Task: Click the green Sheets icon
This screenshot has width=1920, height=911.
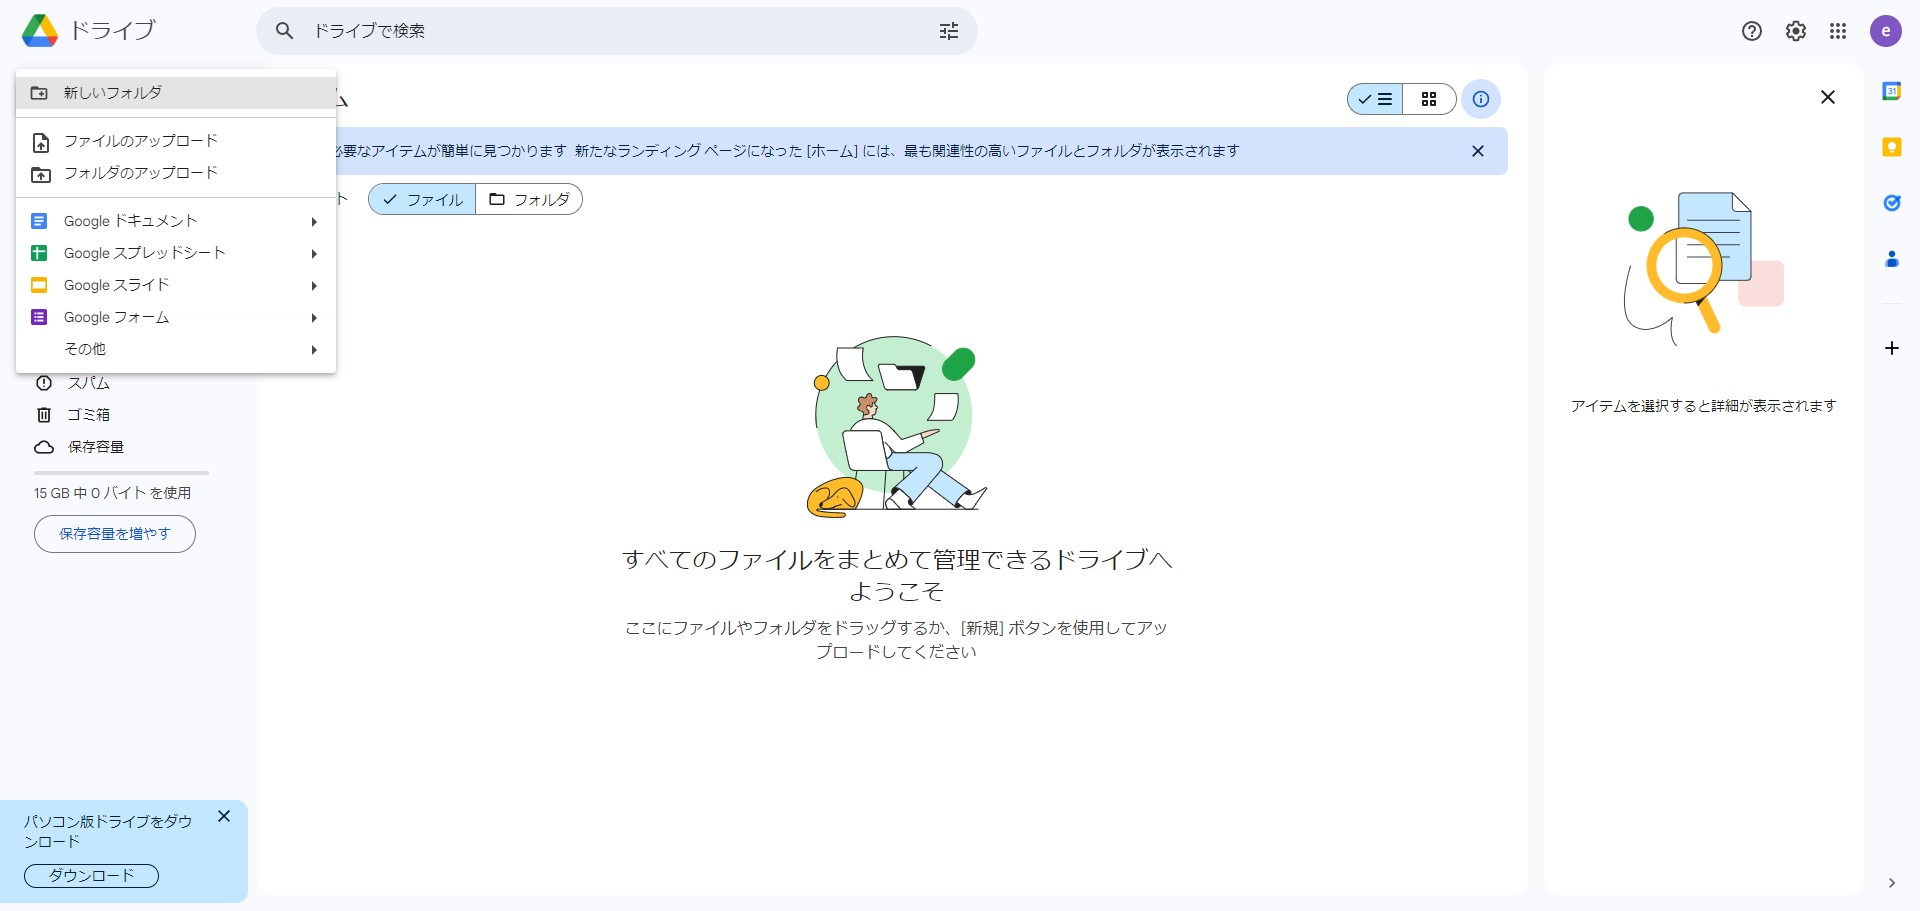Action: coord(40,253)
